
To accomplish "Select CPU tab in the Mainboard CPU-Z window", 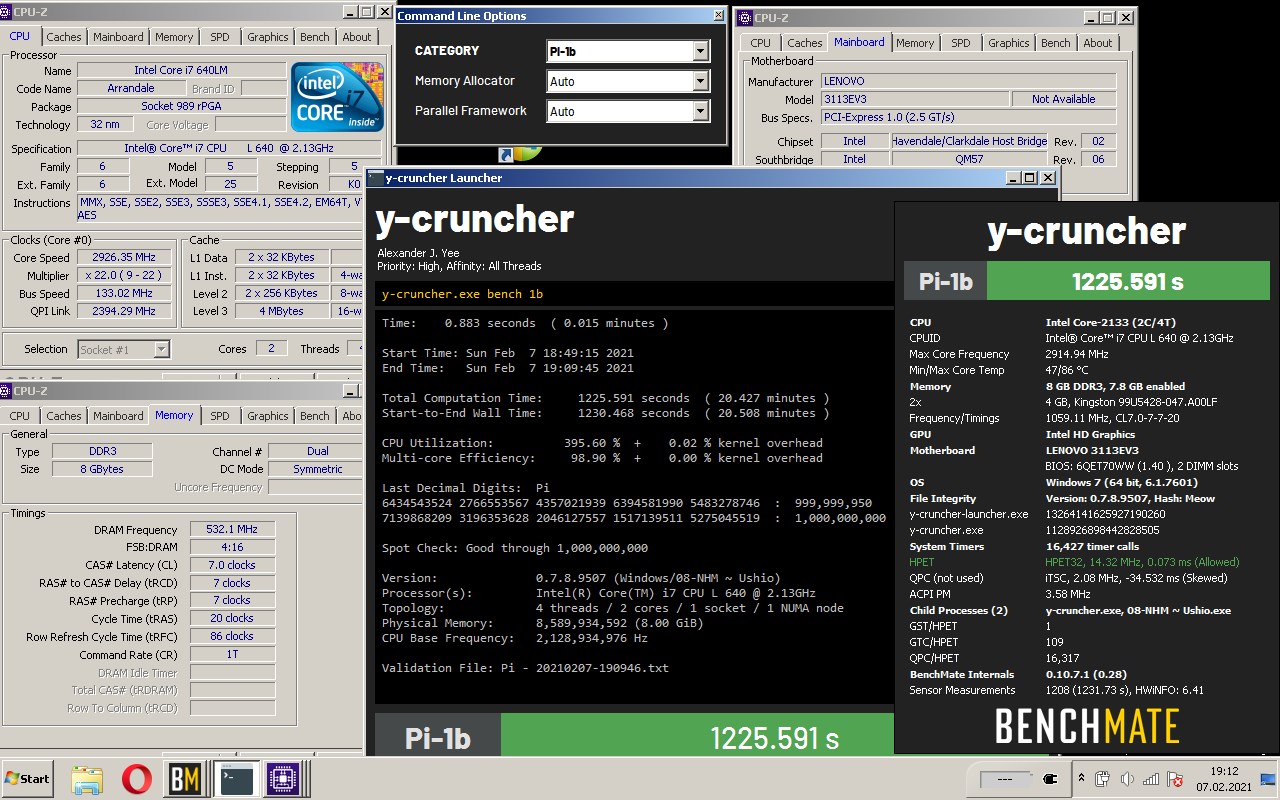I will (x=761, y=43).
